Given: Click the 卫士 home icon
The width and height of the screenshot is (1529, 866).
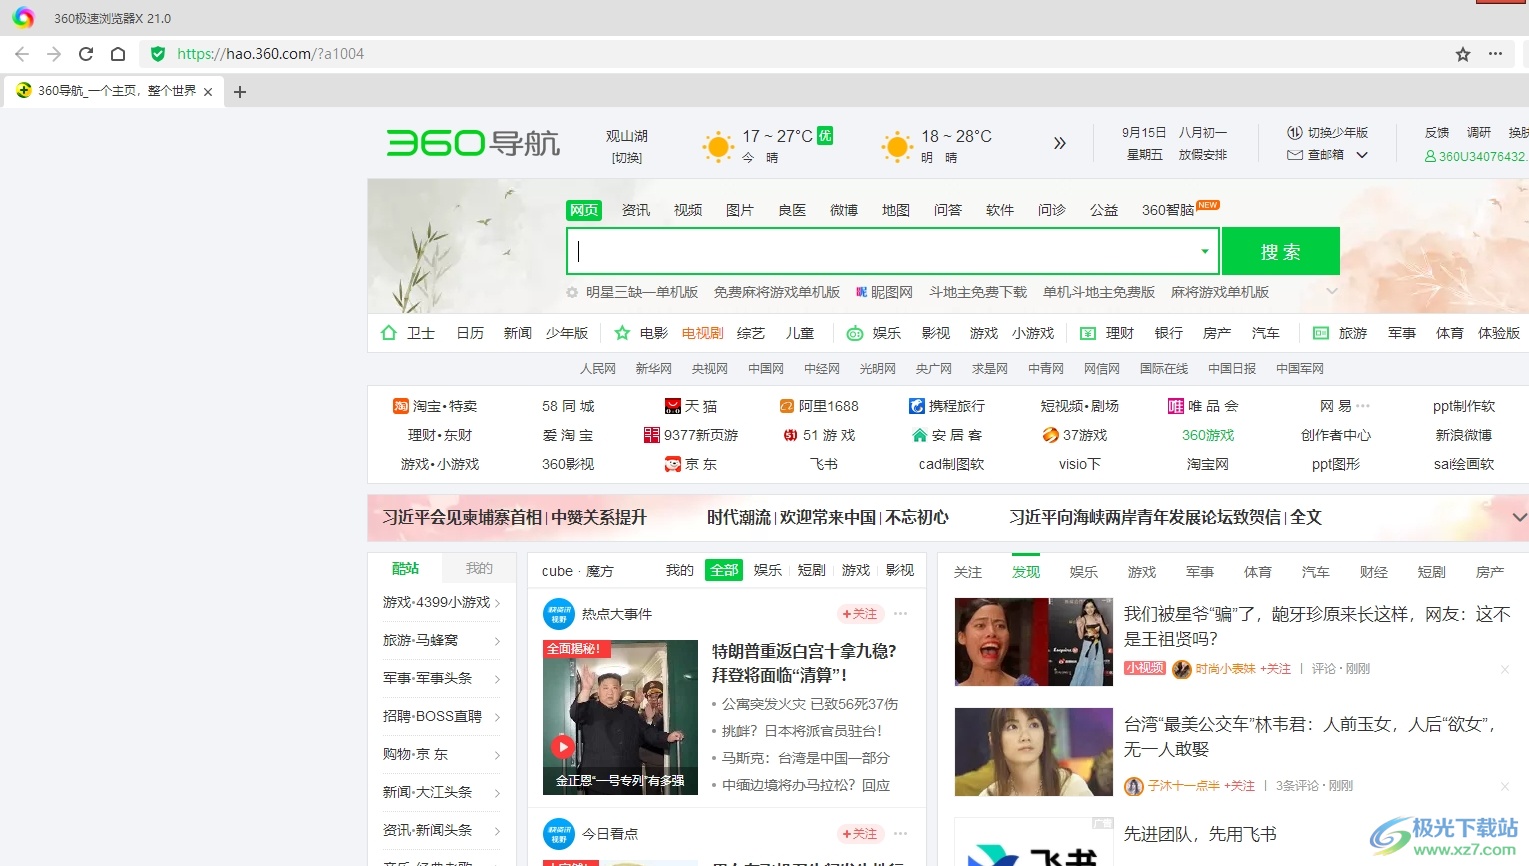Looking at the screenshot, I should pos(389,333).
